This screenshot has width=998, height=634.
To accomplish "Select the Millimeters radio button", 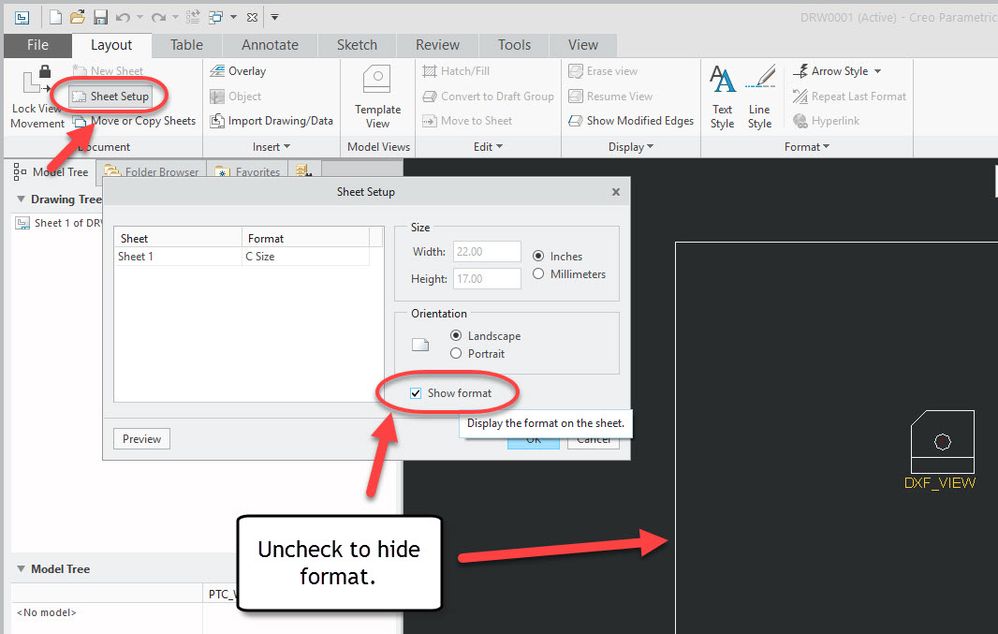I will (x=538, y=274).
